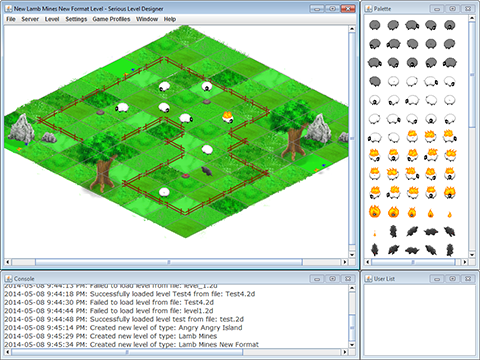Image resolution: width=480 pixels, height=360 pixels.
Task: Pick the largest fireball sprite in the Palette
Action: tap(375, 211)
